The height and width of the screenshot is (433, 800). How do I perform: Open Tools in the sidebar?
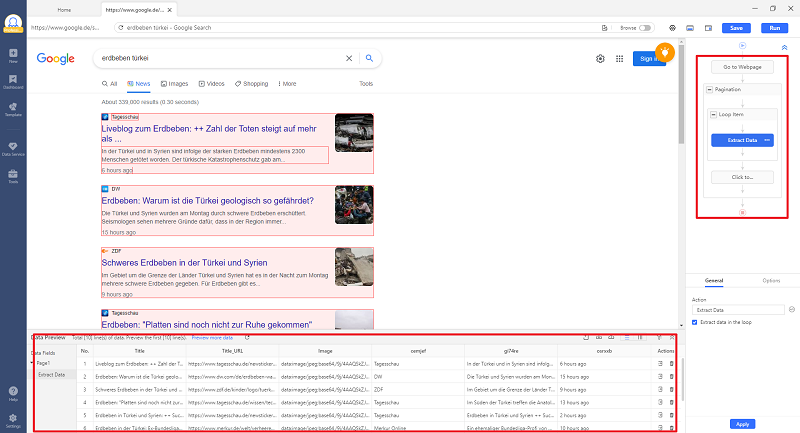(13, 176)
